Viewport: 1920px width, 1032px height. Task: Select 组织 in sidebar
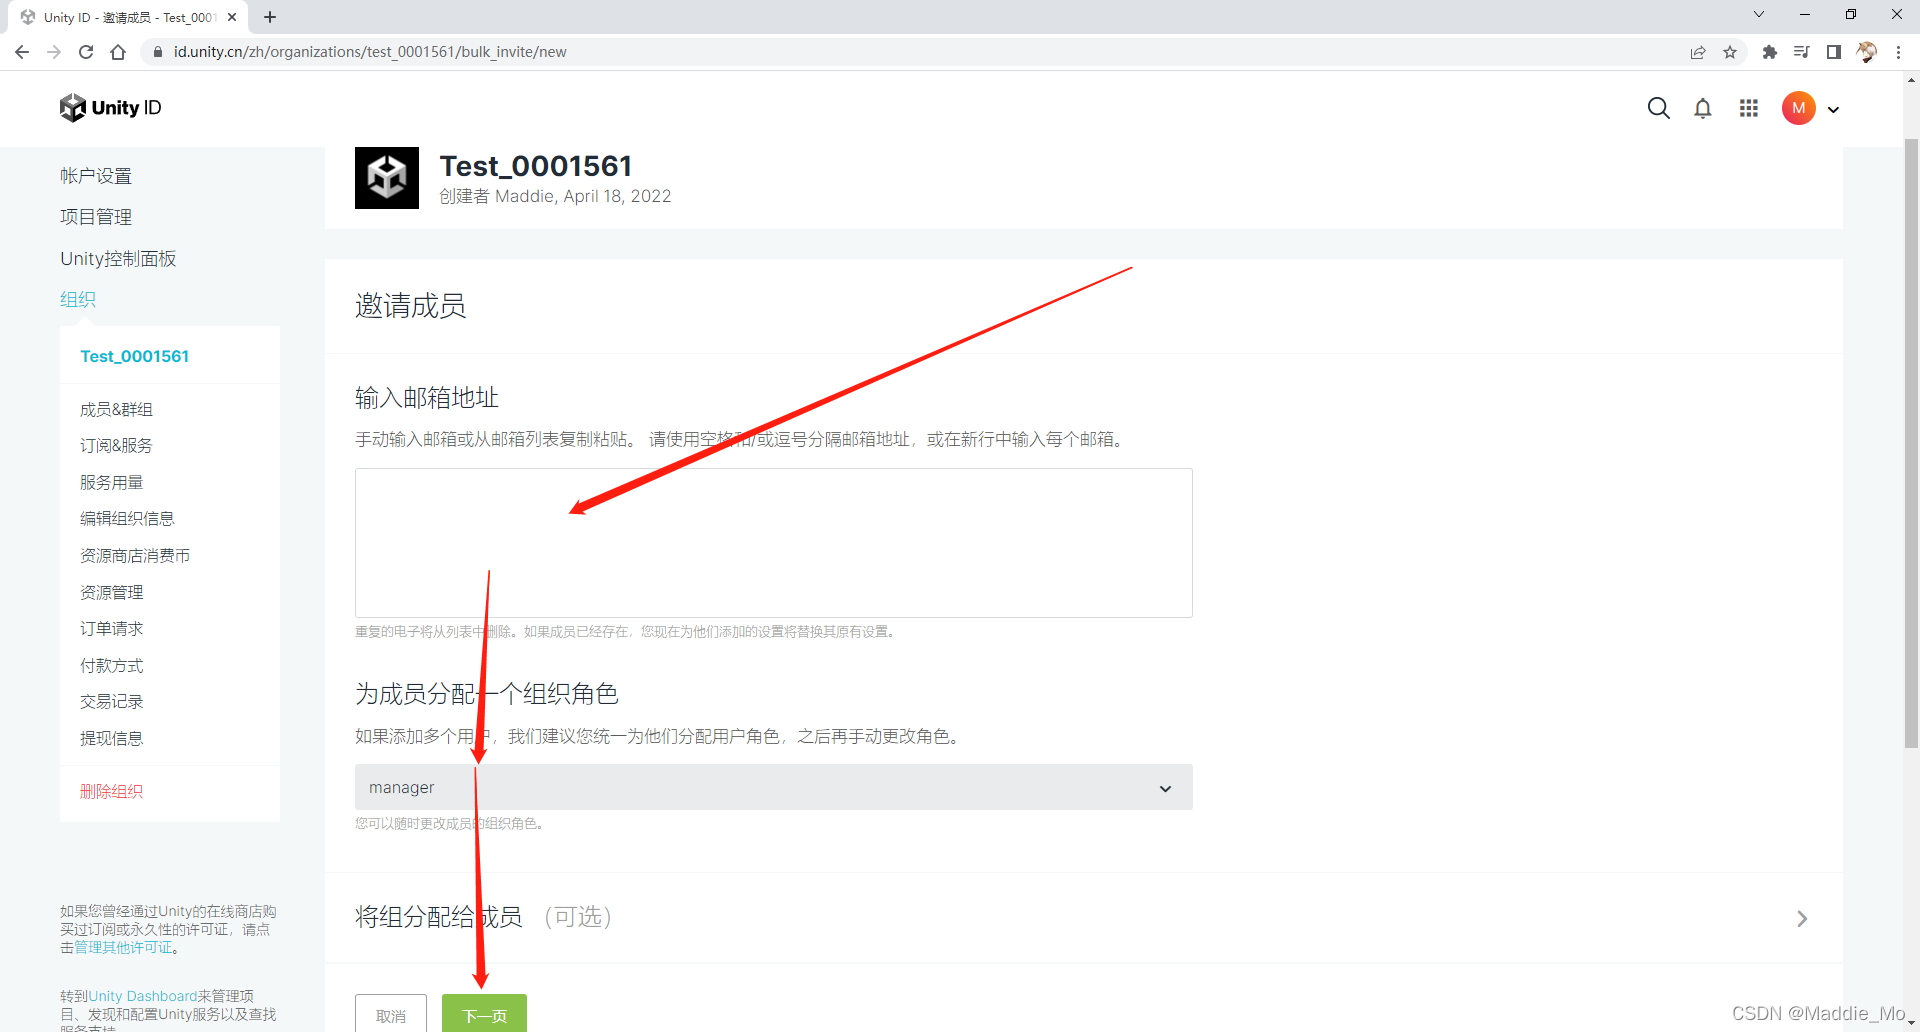[x=78, y=299]
